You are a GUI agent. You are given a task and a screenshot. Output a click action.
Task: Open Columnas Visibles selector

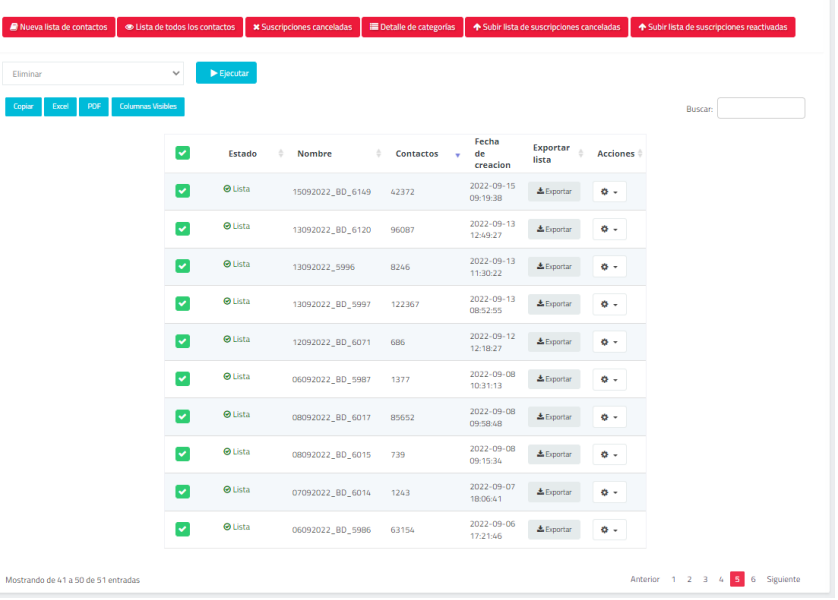pos(148,106)
